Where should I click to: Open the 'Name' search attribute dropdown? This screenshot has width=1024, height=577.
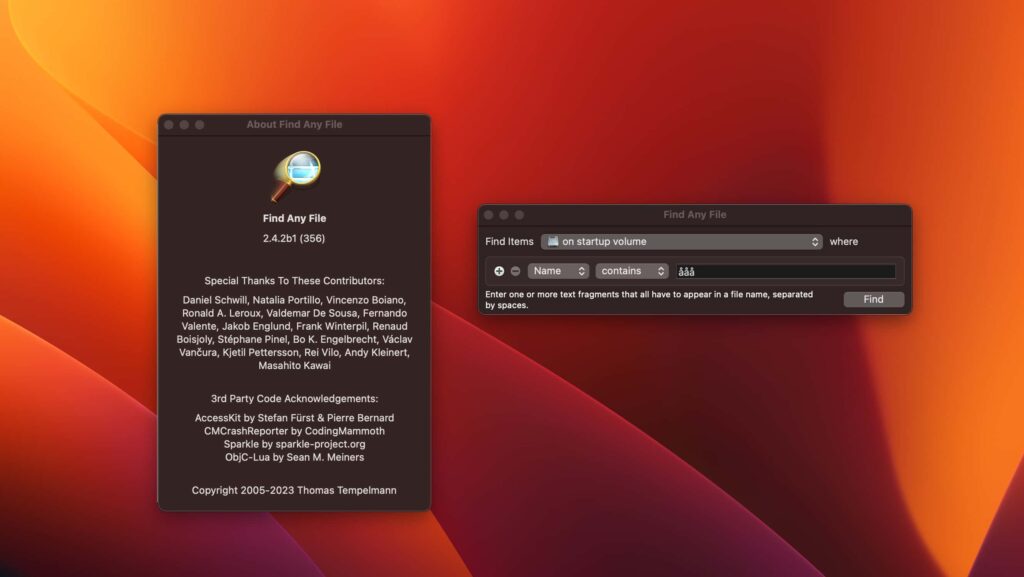click(x=558, y=270)
